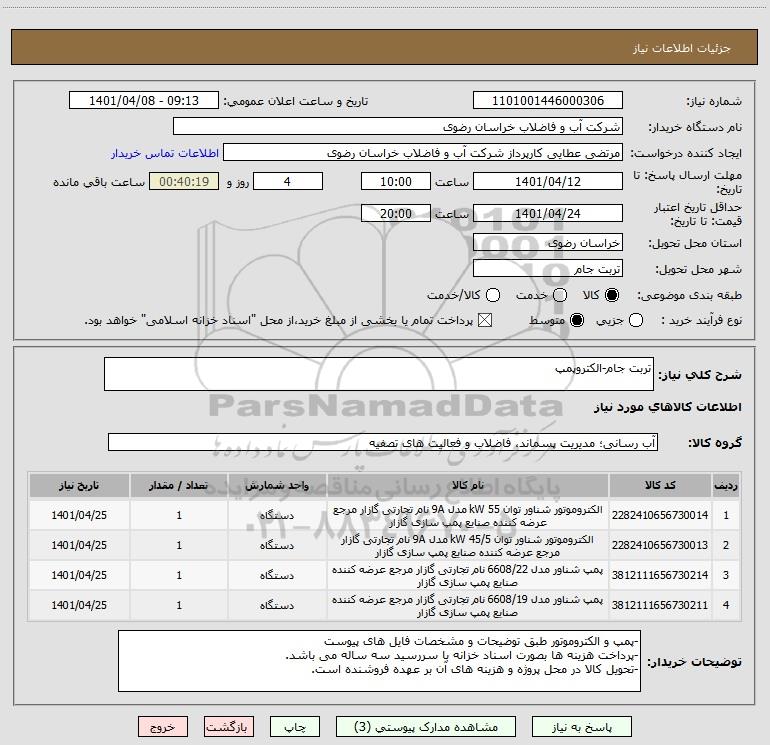Screen dimensions: 770x745
Task: Click the need date in row 4
Action: pyautogui.click(x=79, y=605)
